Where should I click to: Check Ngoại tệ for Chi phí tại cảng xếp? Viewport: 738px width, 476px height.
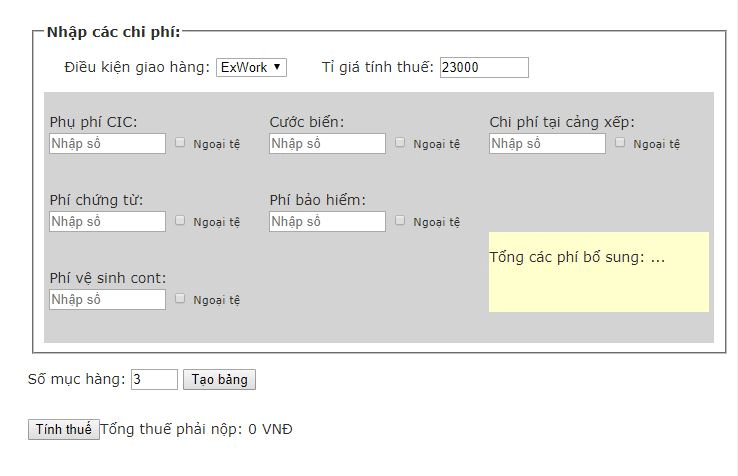click(x=621, y=143)
